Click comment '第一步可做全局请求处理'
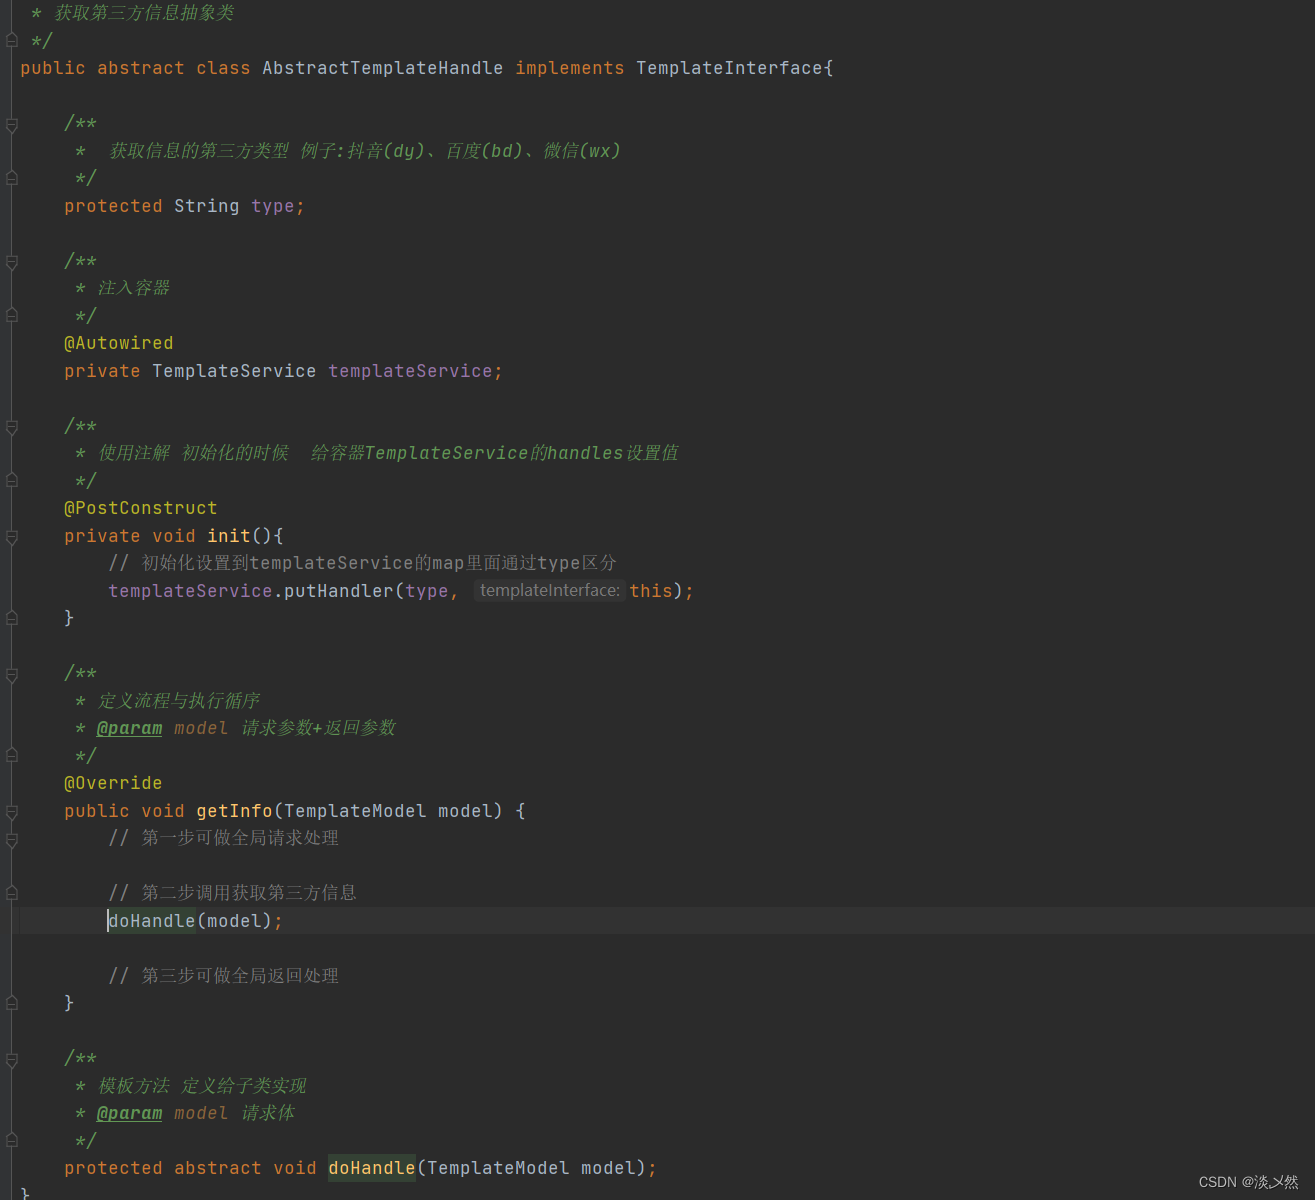The width and height of the screenshot is (1315, 1200). pyautogui.click(x=240, y=838)
